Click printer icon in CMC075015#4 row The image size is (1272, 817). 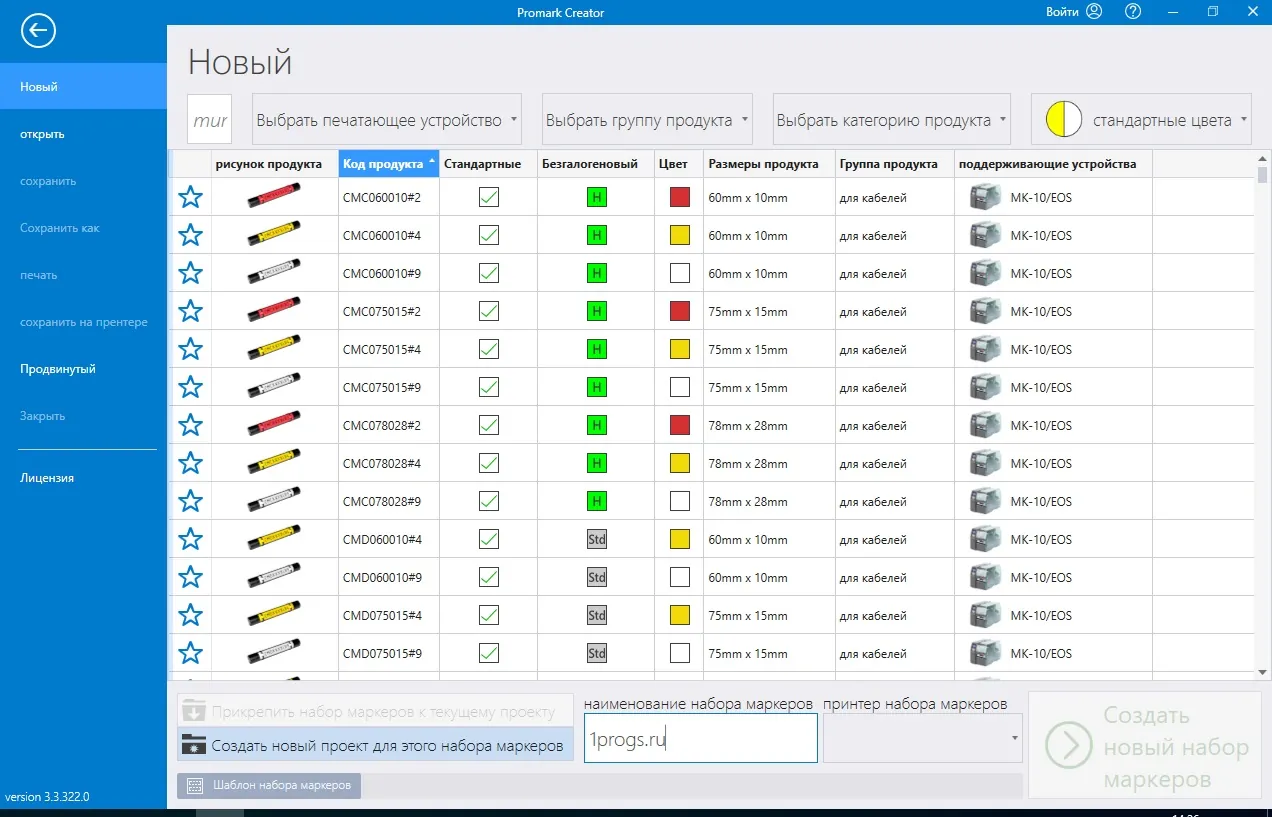(x=985, y=349)
